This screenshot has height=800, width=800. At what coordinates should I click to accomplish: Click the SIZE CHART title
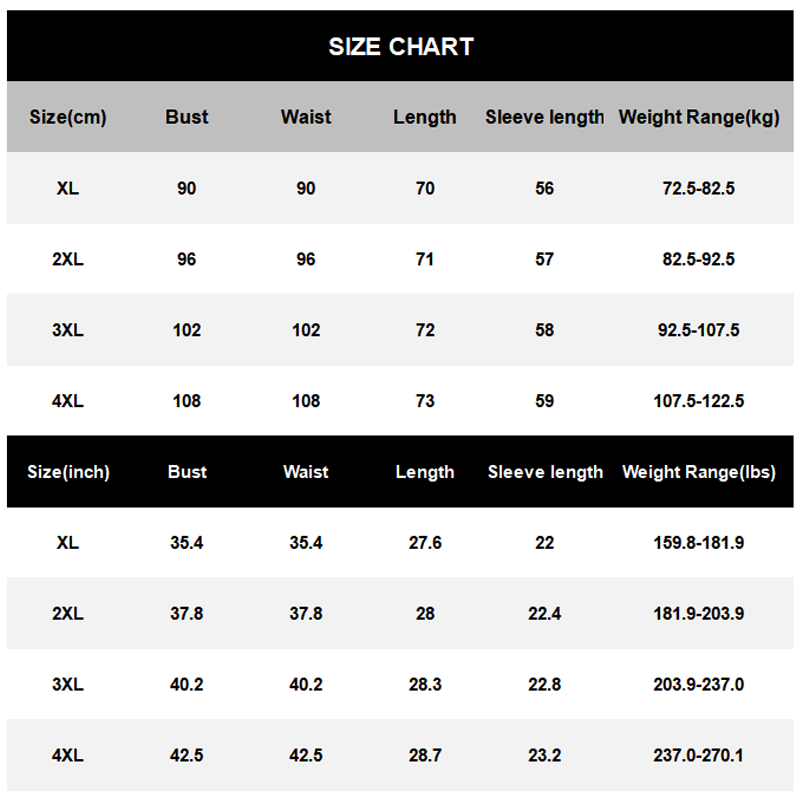[400, 46]
